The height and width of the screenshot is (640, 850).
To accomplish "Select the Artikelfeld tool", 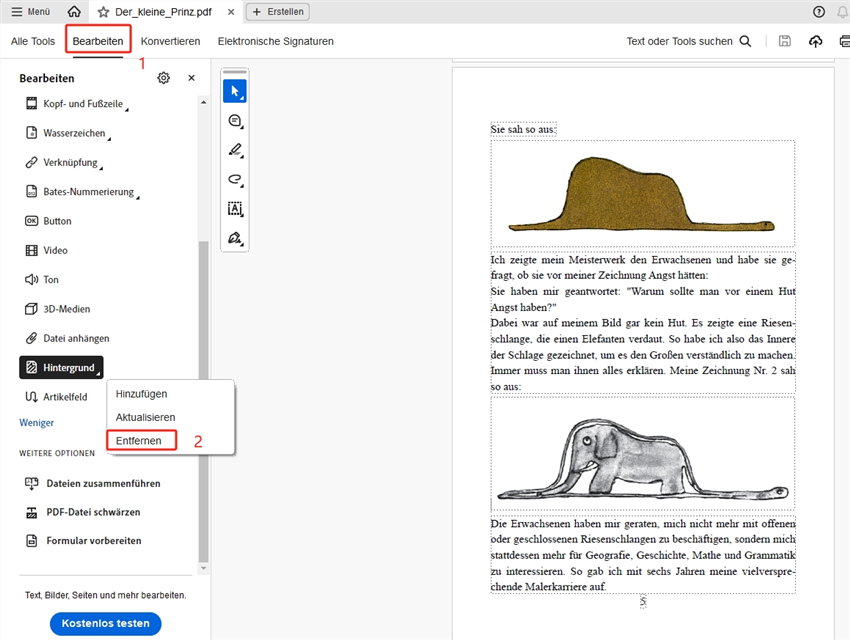I will coord(56,397).
